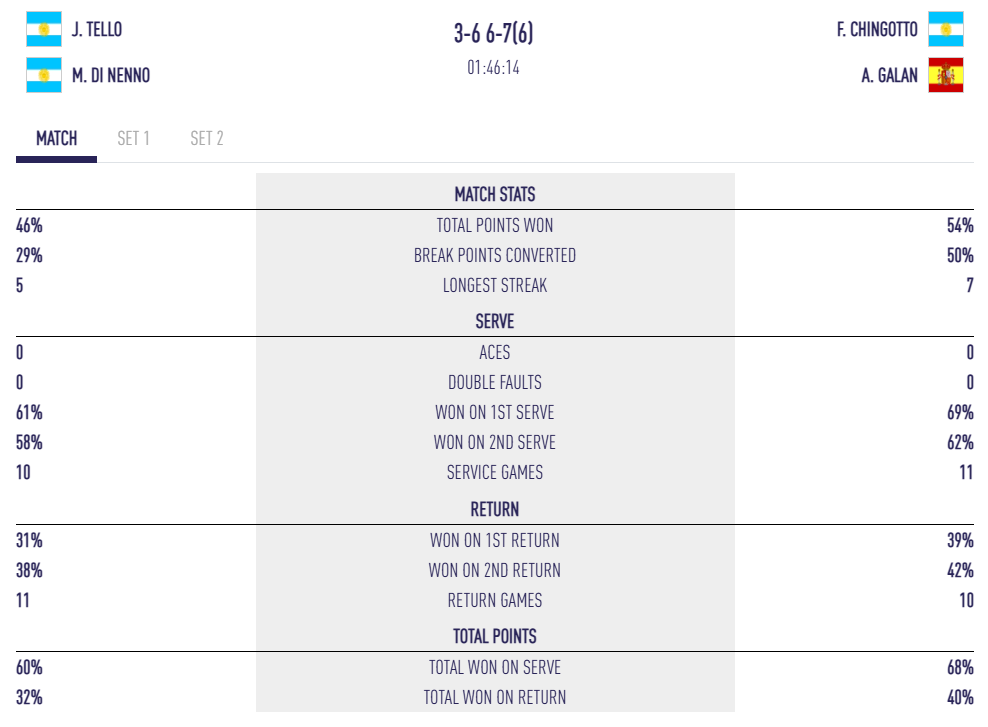Click the Argentina flag beside J. Tello

[43, 29]
